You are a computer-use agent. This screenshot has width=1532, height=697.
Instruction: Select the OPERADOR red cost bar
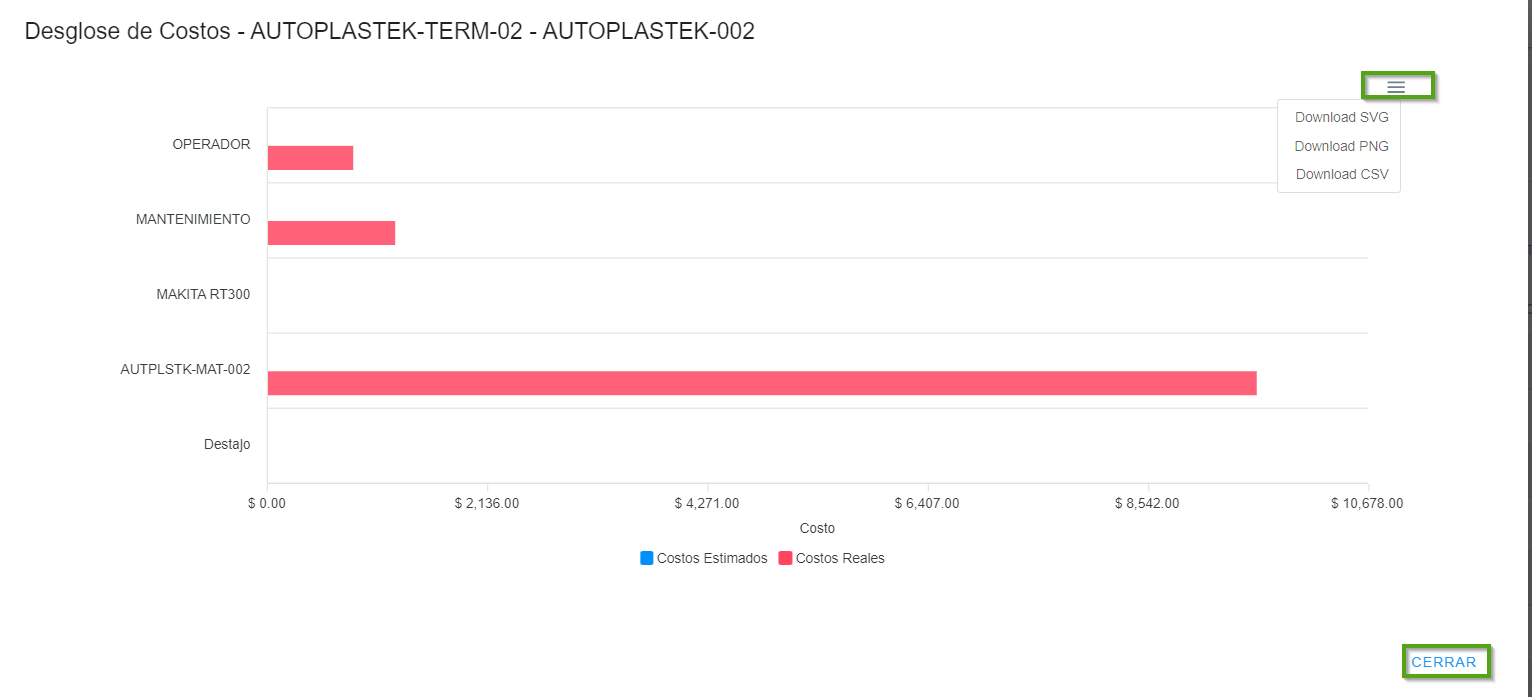(310, 158)
